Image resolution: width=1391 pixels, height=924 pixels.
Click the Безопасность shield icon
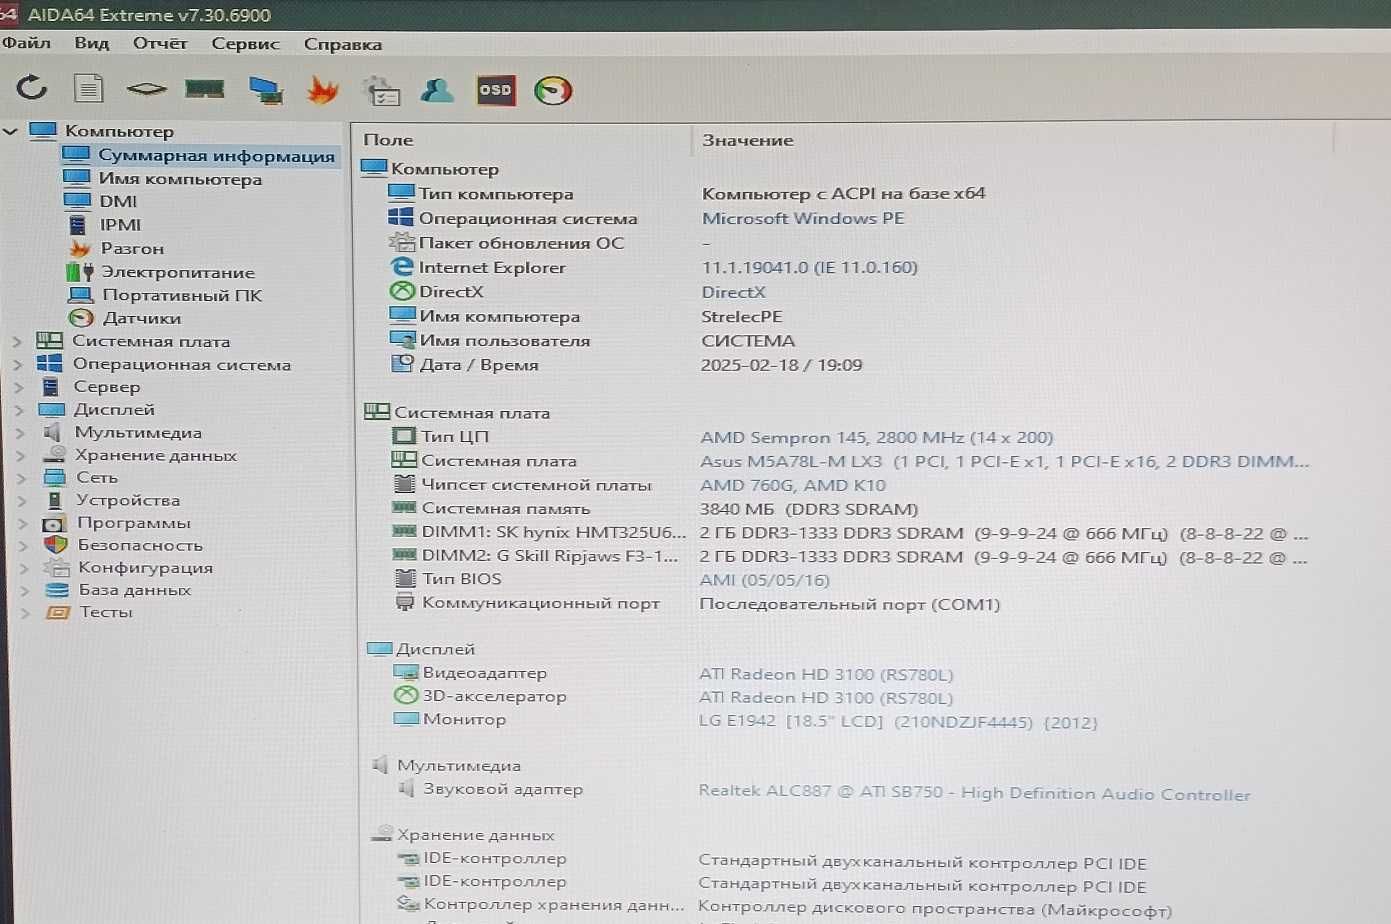(x=56, y=545)
